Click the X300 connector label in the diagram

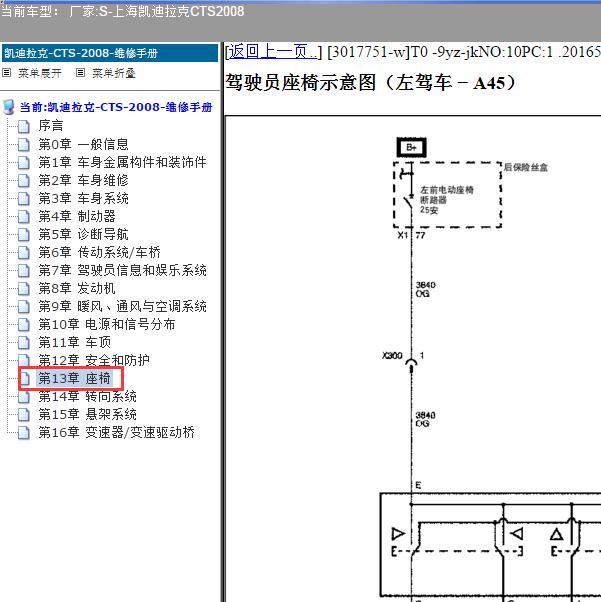[x=392, y=356]
